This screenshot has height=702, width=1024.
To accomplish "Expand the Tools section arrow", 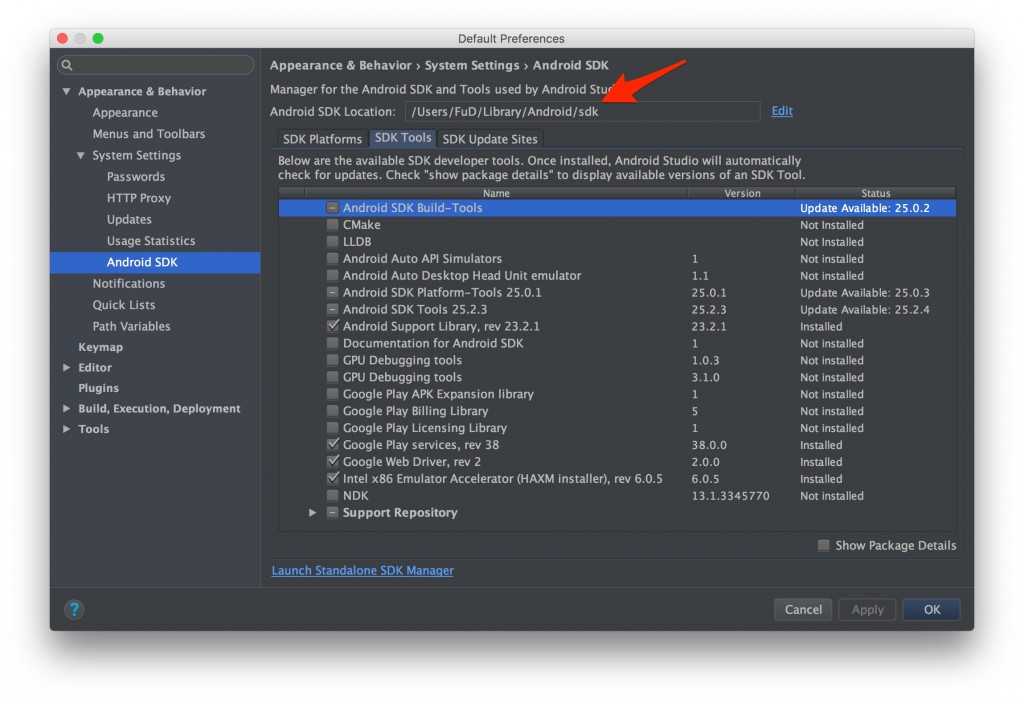I will (67, 429).
